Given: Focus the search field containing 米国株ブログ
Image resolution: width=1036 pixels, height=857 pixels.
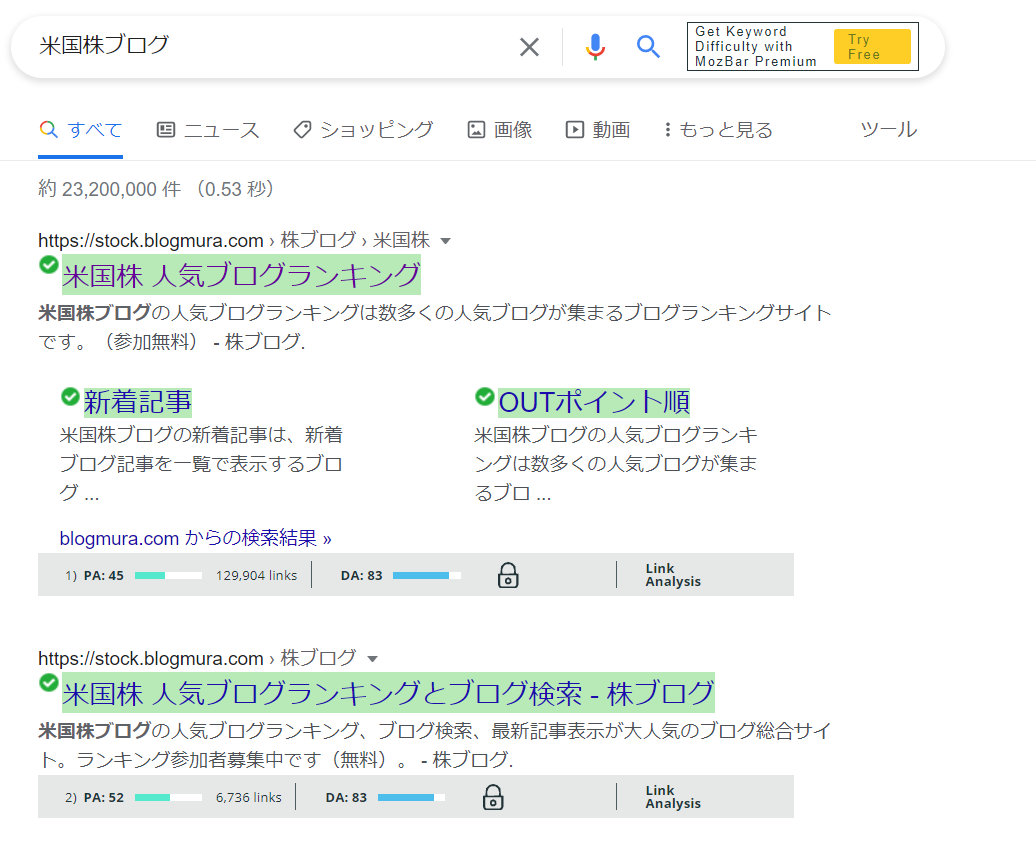Looking at the screenshot, I should [271, 46].
